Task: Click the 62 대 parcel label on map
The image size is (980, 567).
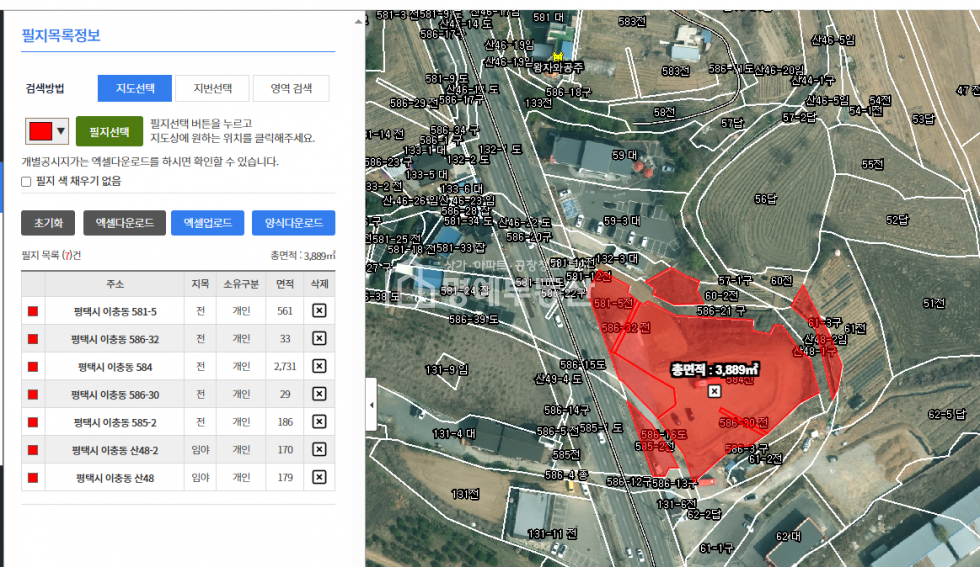Action: (788, 536)
